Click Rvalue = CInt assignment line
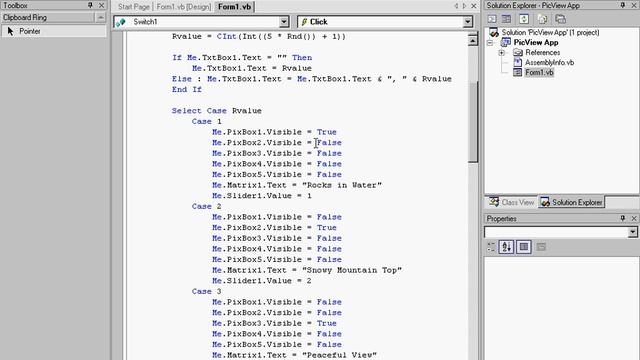This screenshot has width=640, height=360. pyautogui.click(x=259, y=37)
